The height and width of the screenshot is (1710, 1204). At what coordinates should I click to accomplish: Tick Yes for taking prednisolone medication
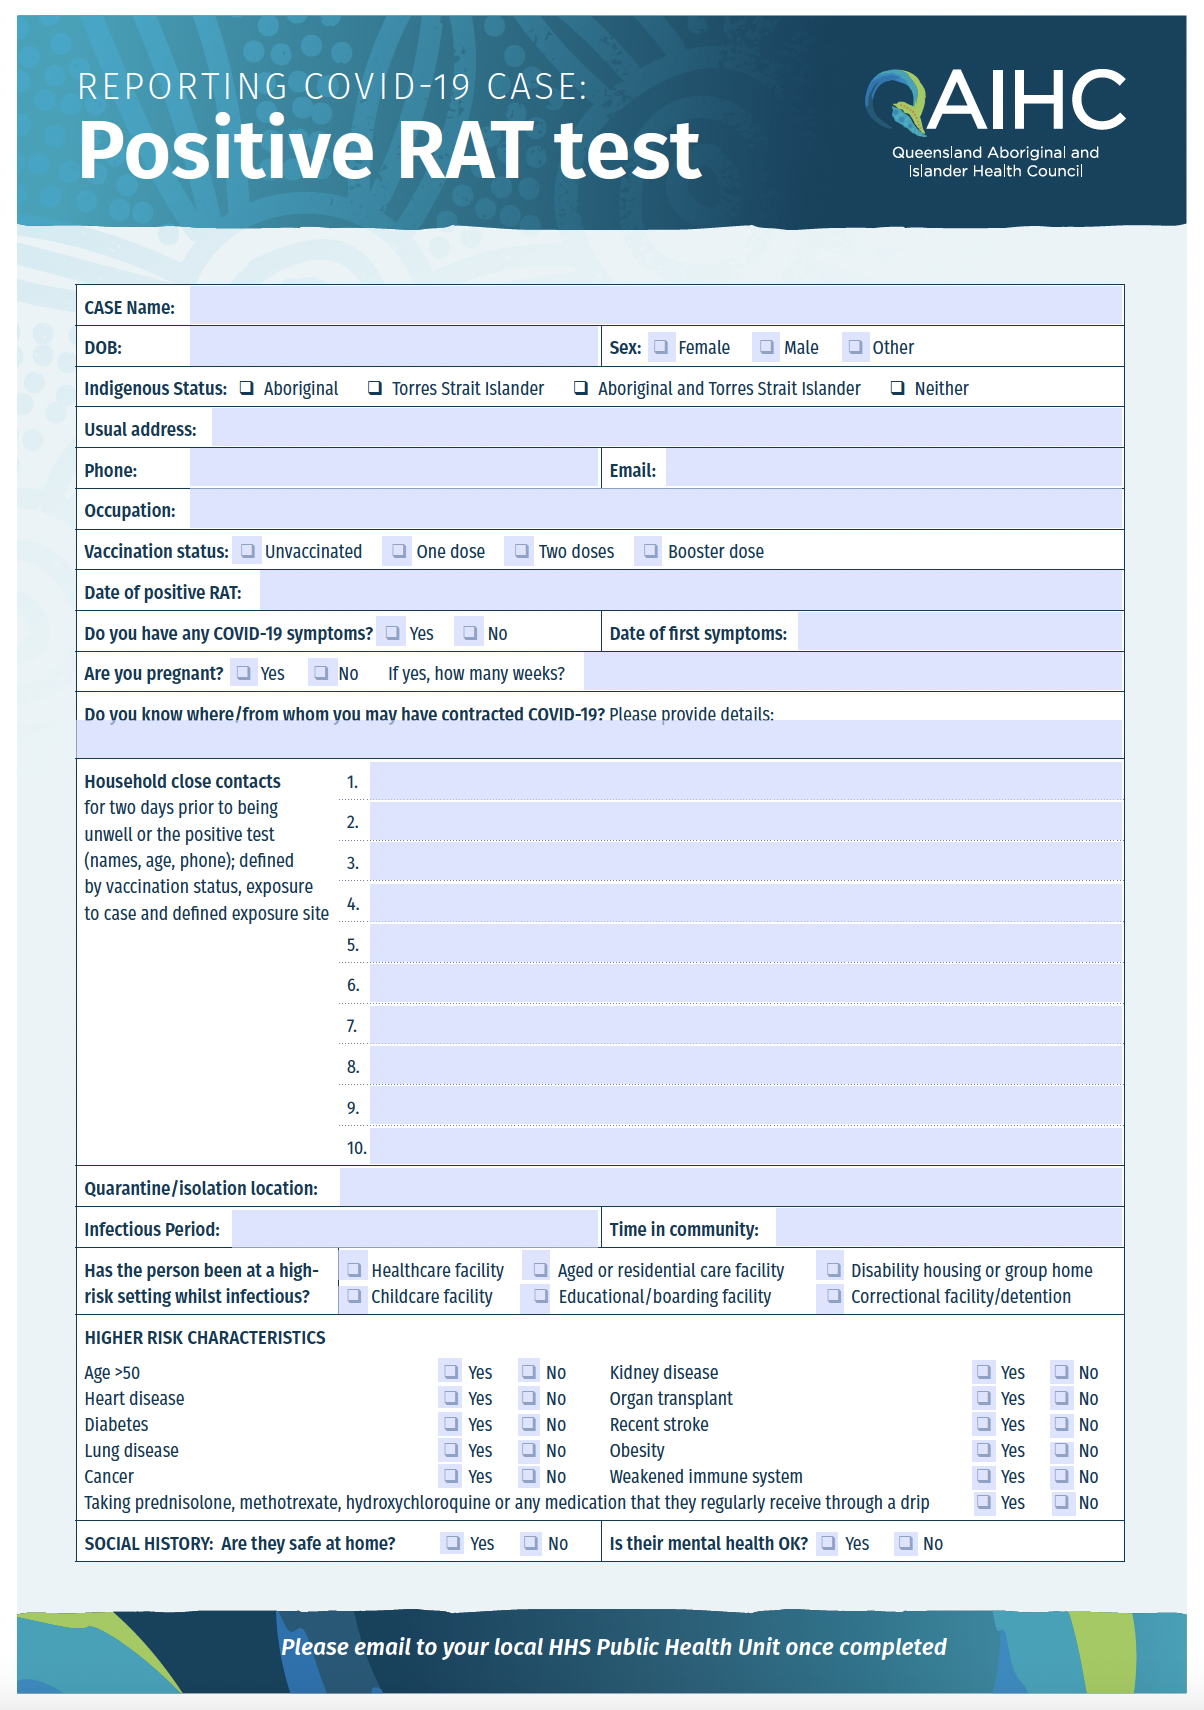(985, 1502)
